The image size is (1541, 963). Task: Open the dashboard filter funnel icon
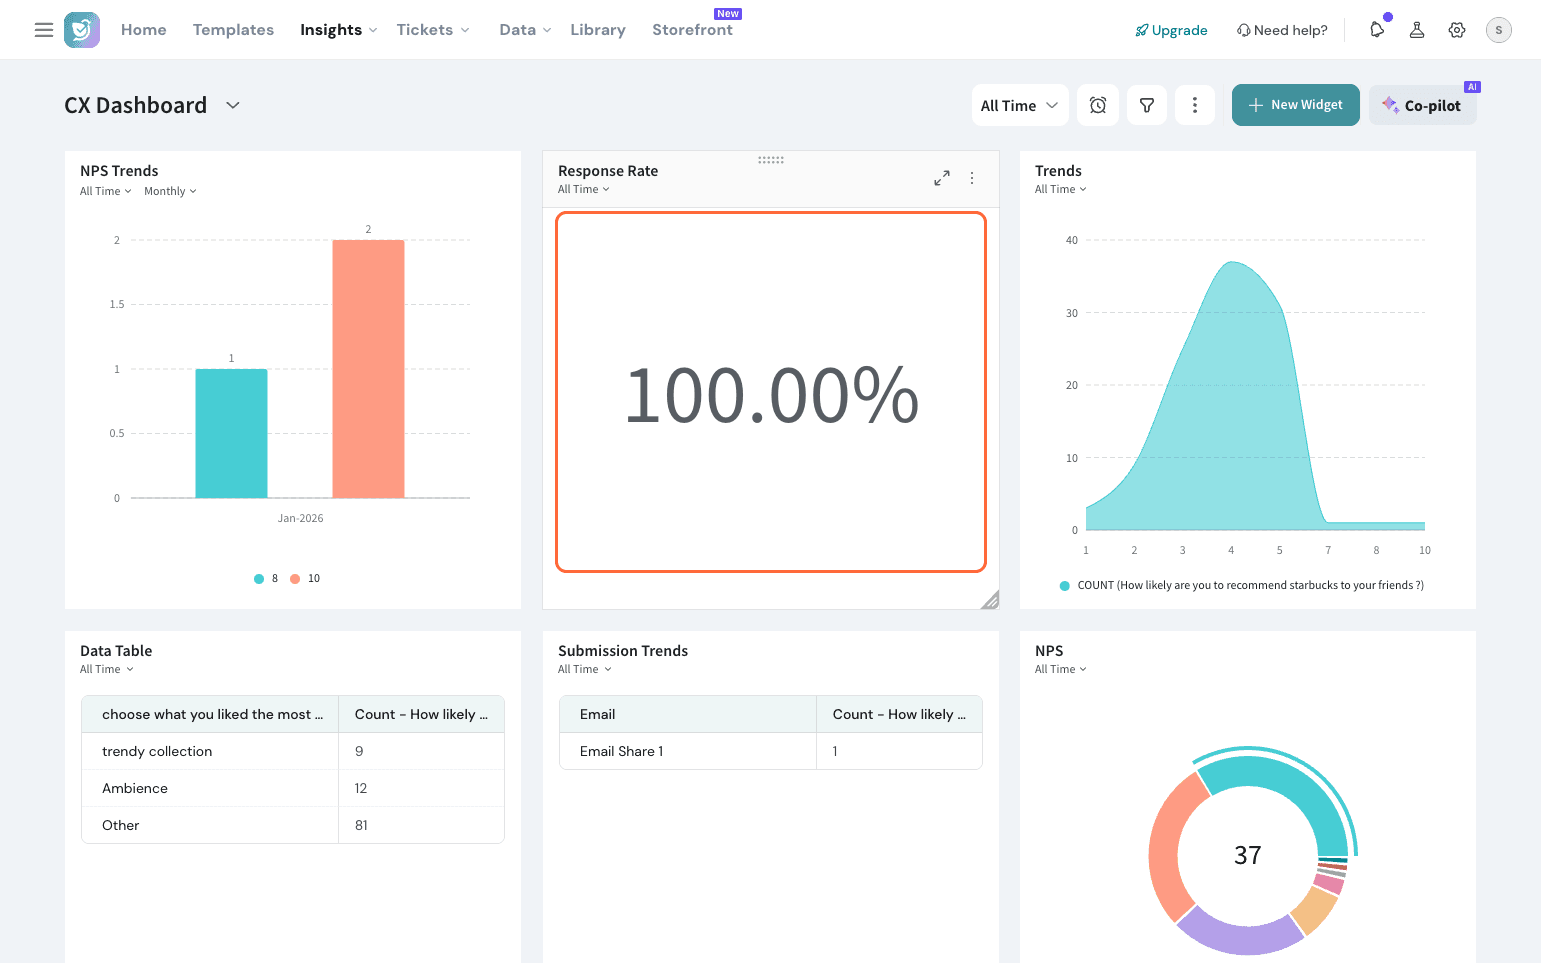tap(1147, 105)
